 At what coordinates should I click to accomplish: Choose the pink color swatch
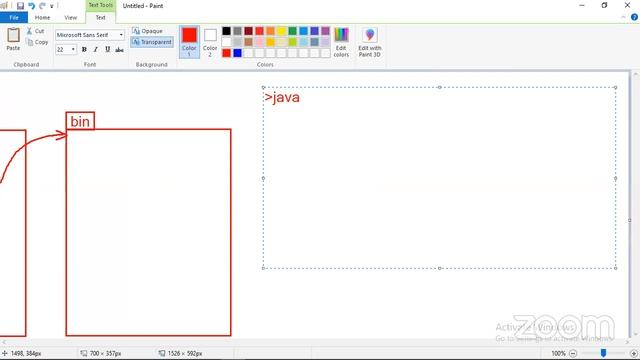tap(260, 42)
